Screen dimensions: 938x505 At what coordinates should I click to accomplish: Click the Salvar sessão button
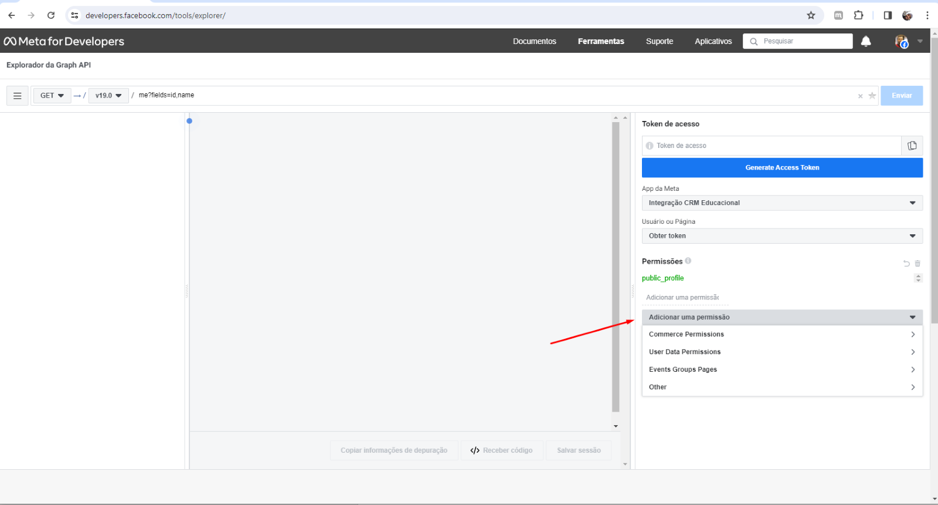pos(578,451)
